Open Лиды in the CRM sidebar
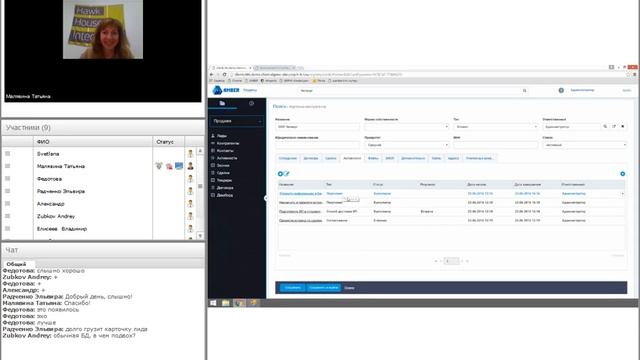Image resolution: width=640 pixels, height=360 pixels. click(222, 136)
